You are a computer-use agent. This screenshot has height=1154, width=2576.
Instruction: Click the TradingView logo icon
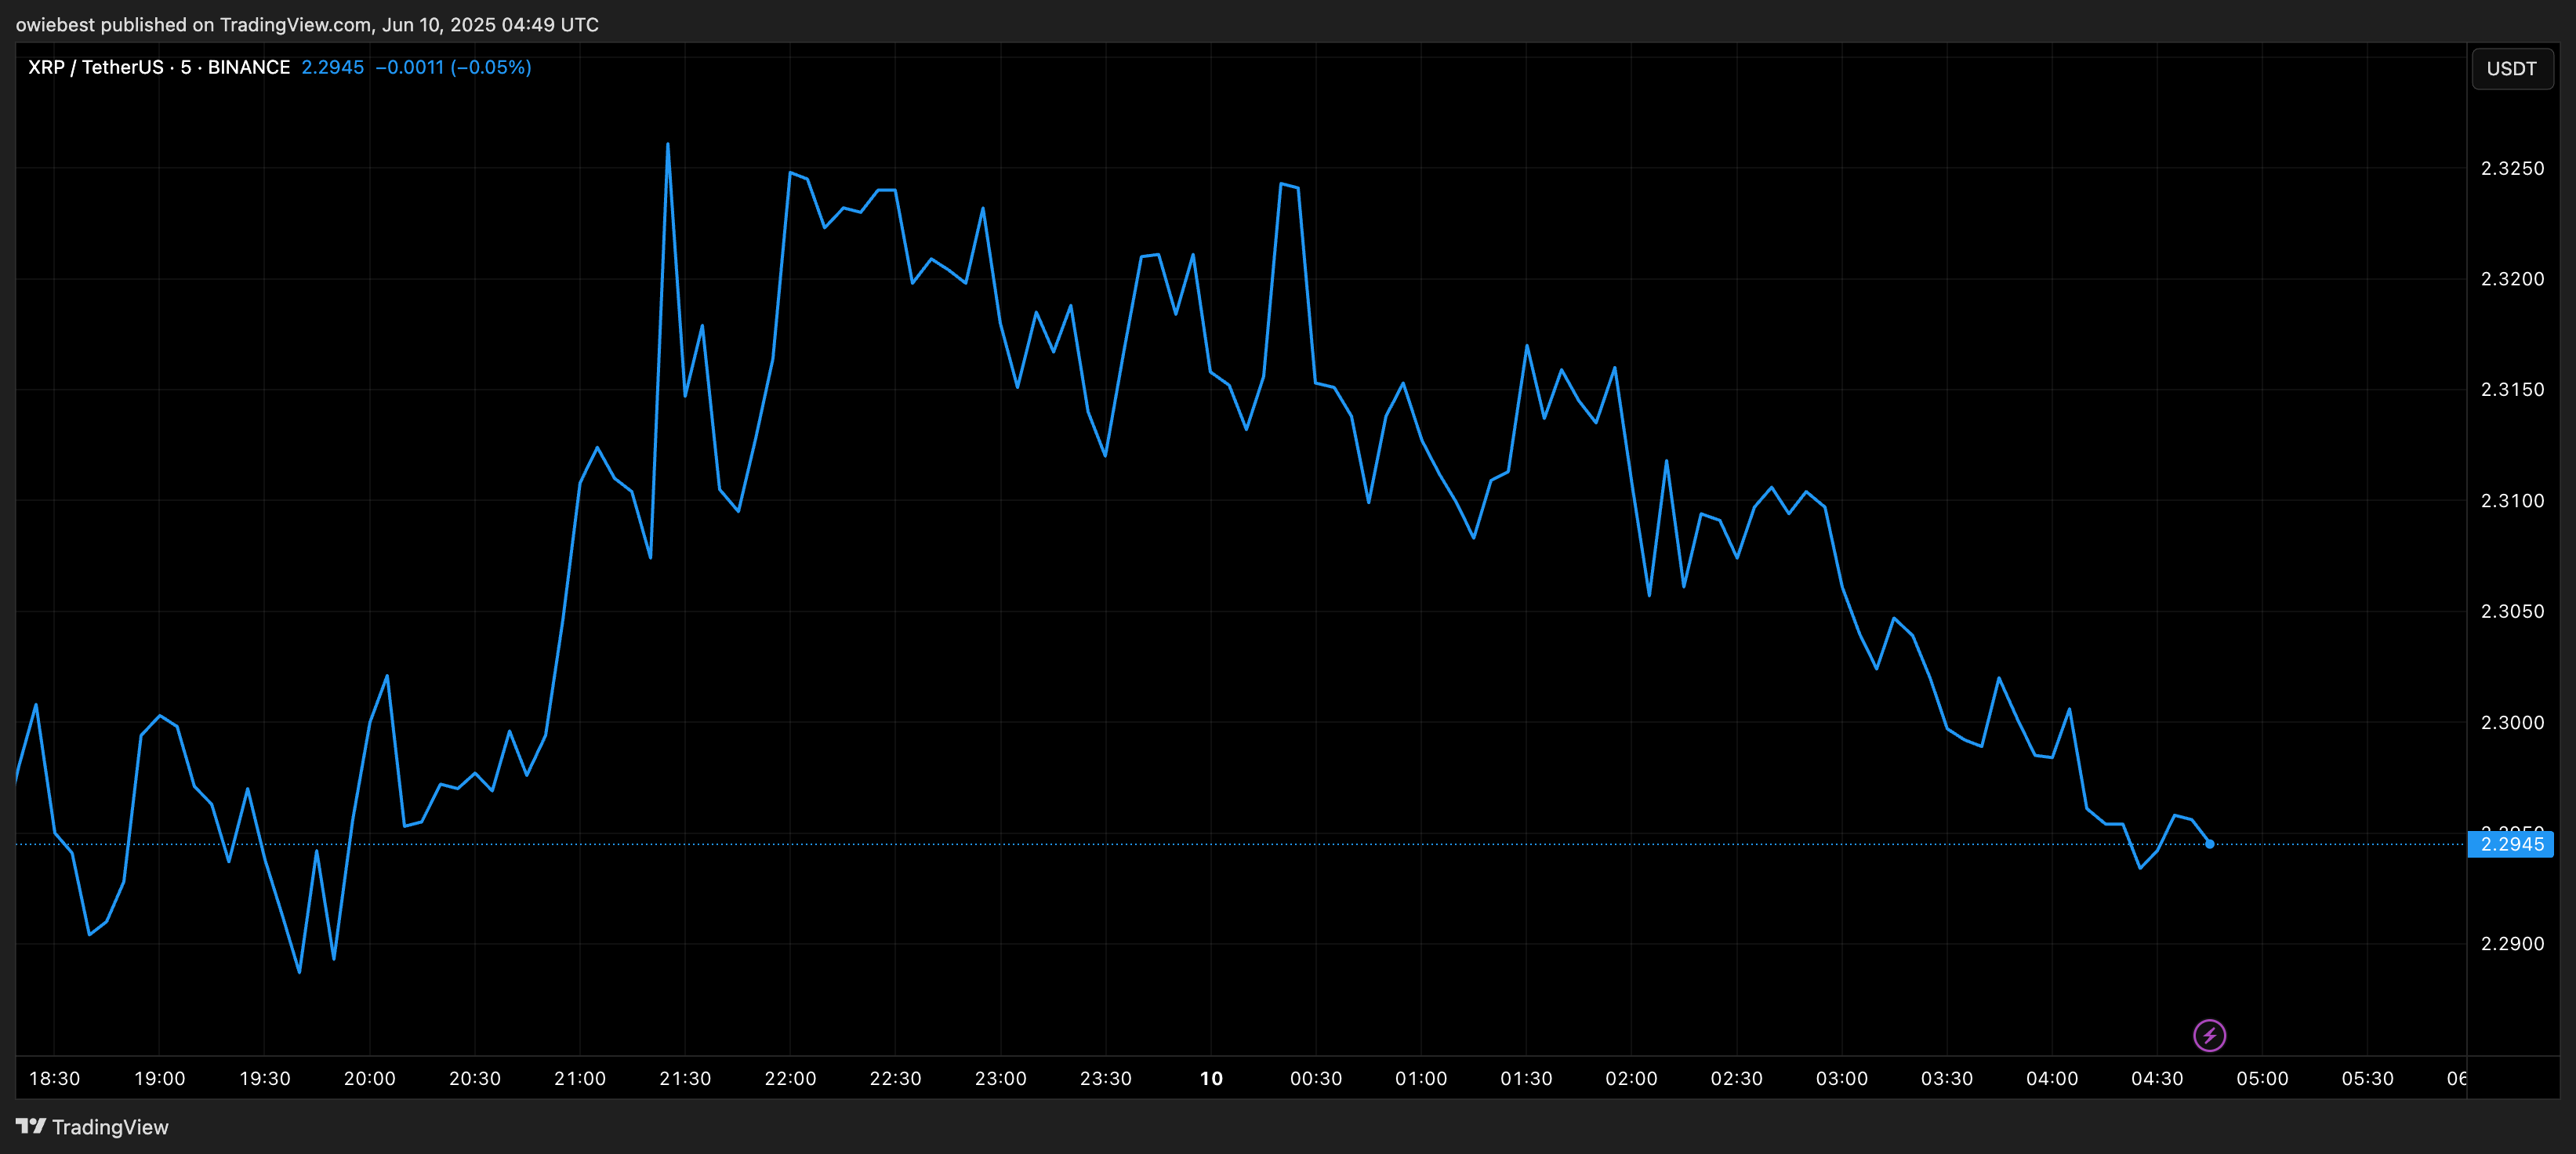click(x=30, y=1126)
